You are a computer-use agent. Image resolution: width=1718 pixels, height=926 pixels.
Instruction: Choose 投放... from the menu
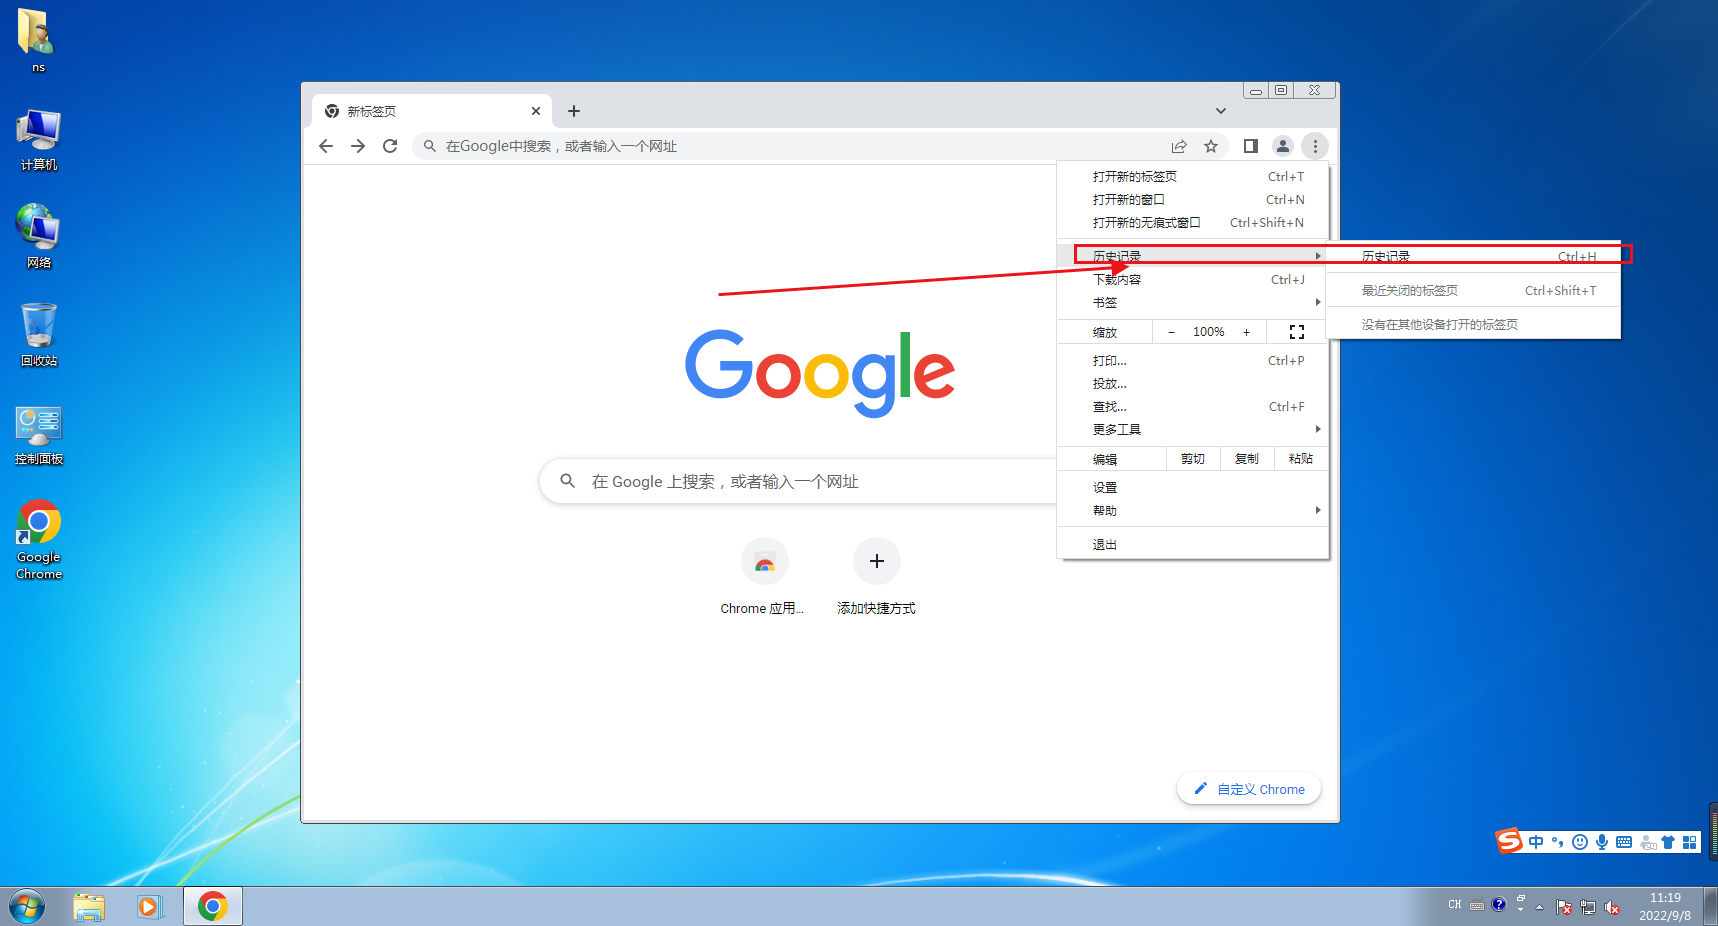pos(1193,383)
